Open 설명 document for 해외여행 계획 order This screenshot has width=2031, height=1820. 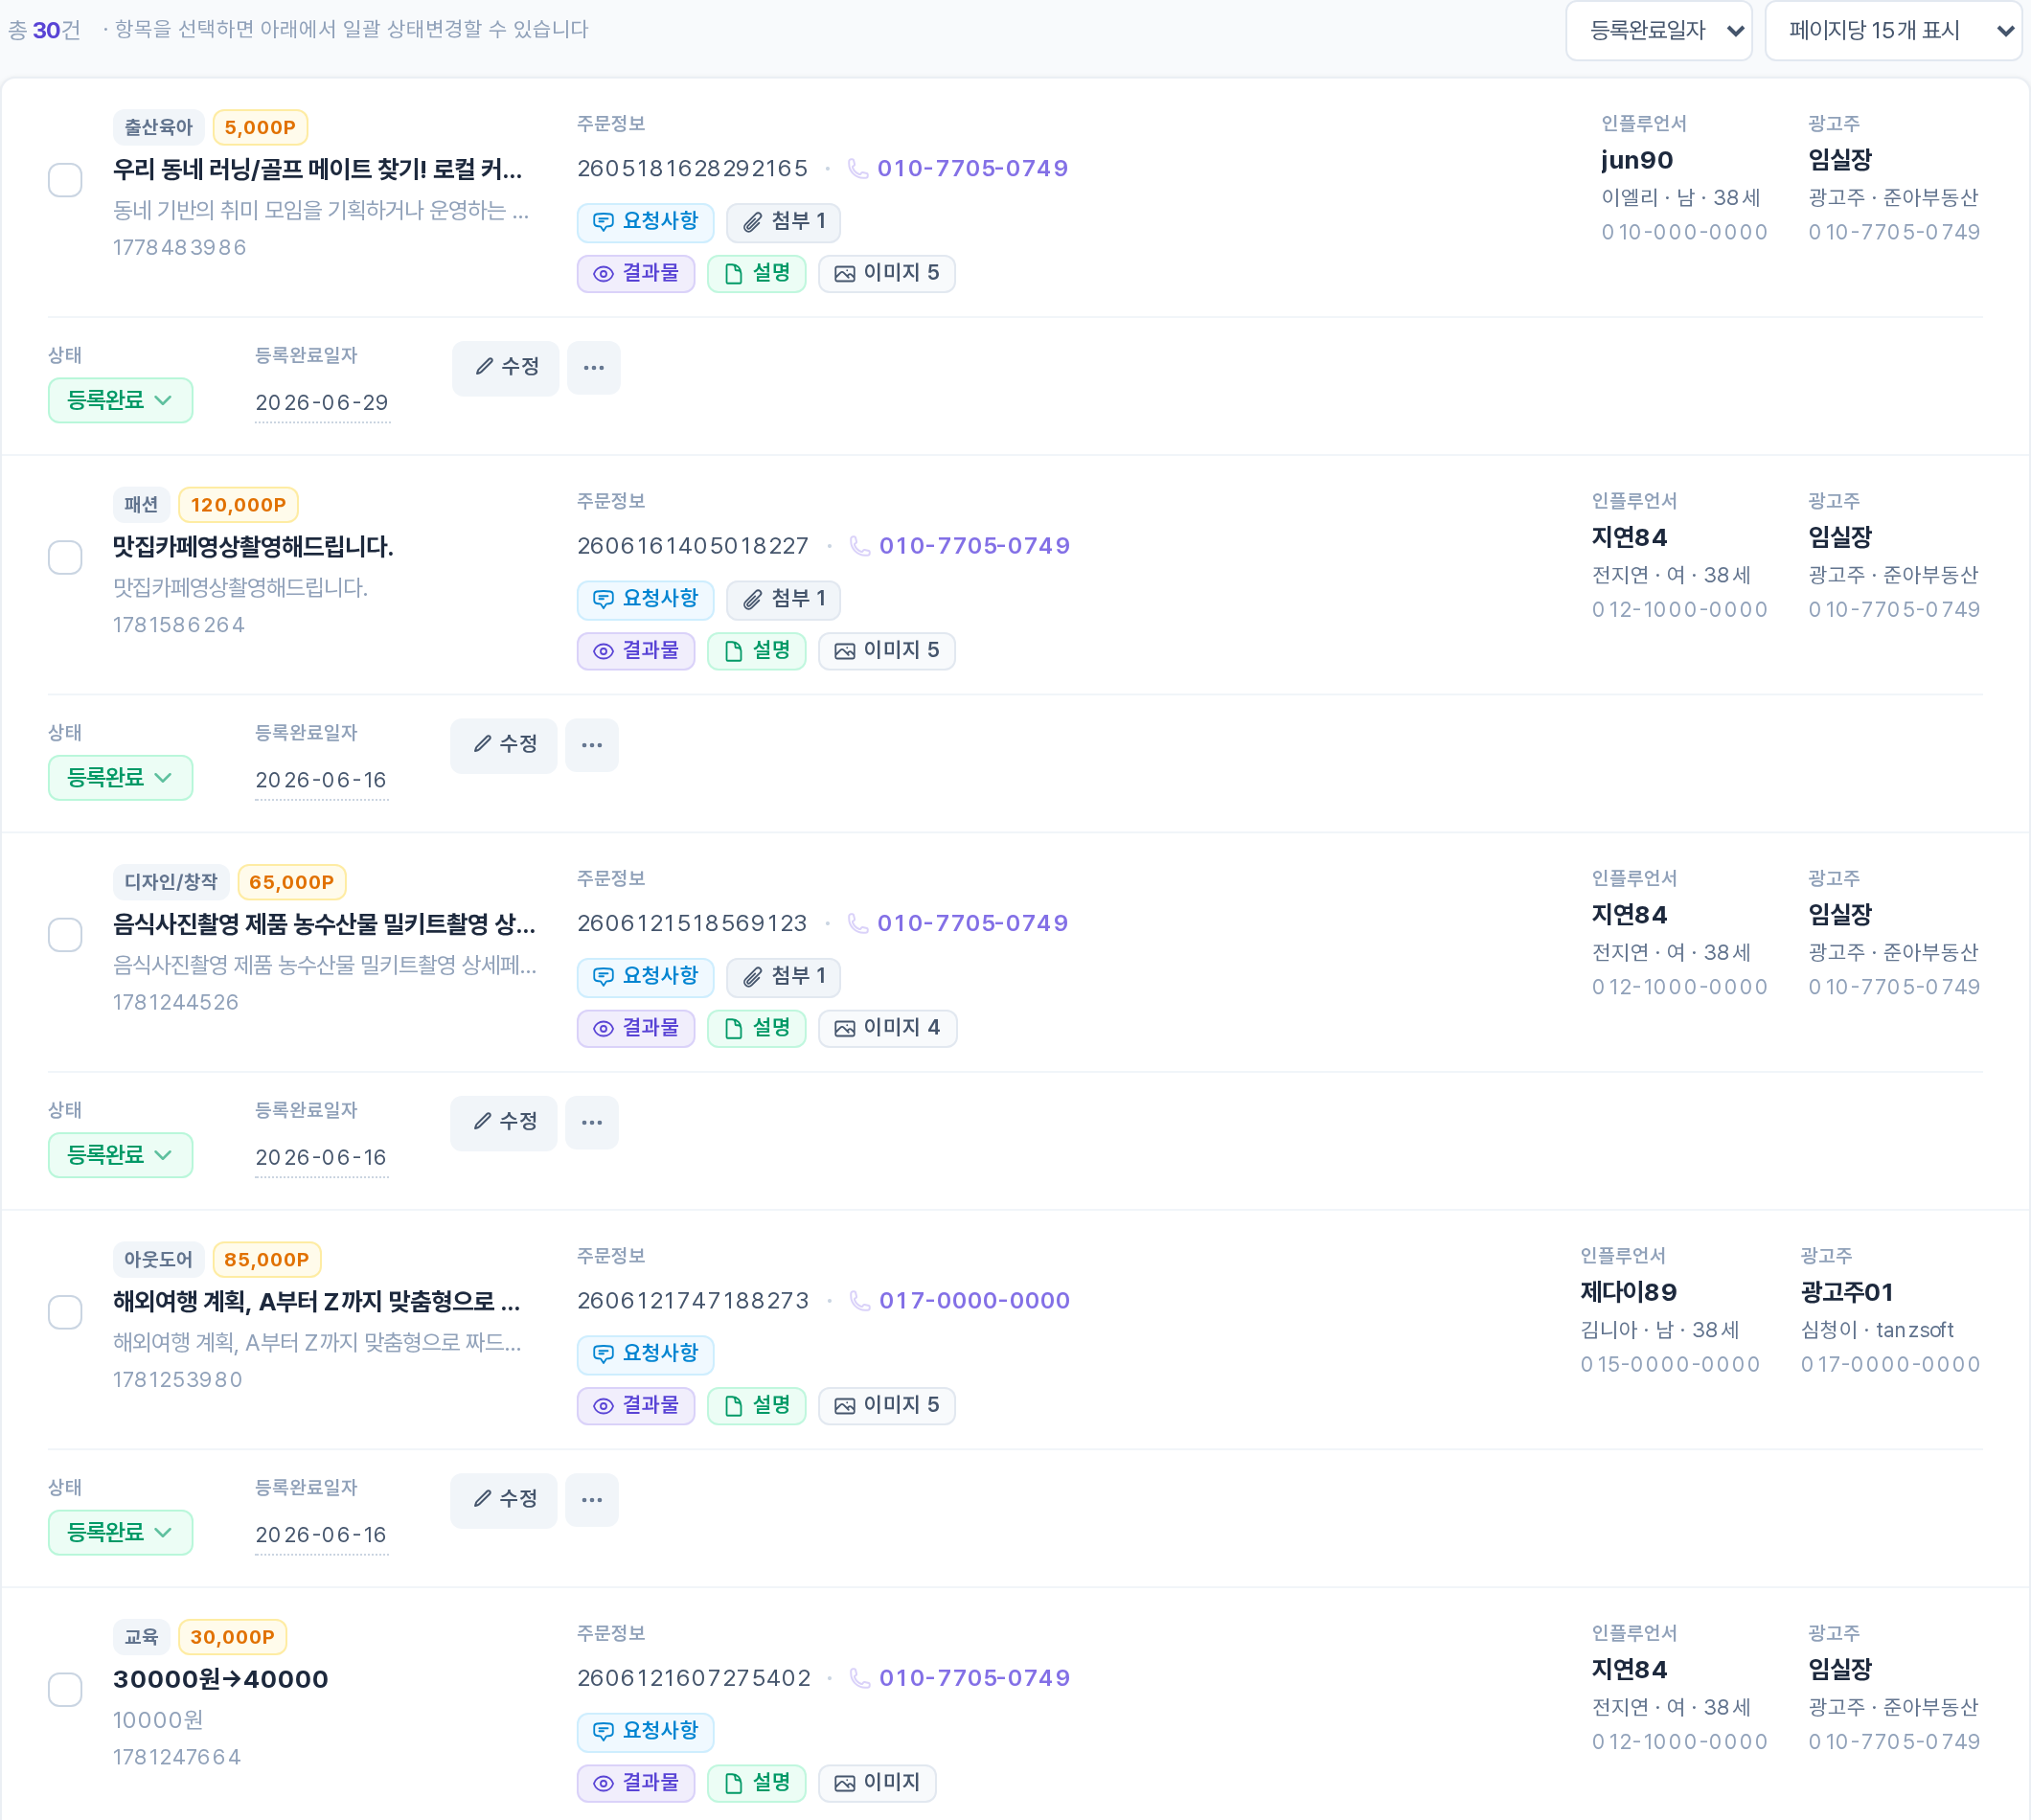pyautogui.click(x=756, y=1406)
